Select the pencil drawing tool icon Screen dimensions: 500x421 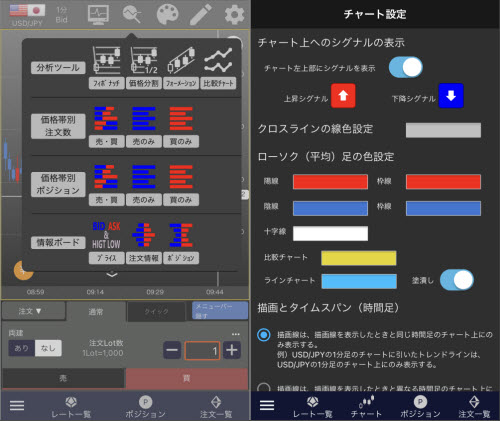tap(201, 15)
